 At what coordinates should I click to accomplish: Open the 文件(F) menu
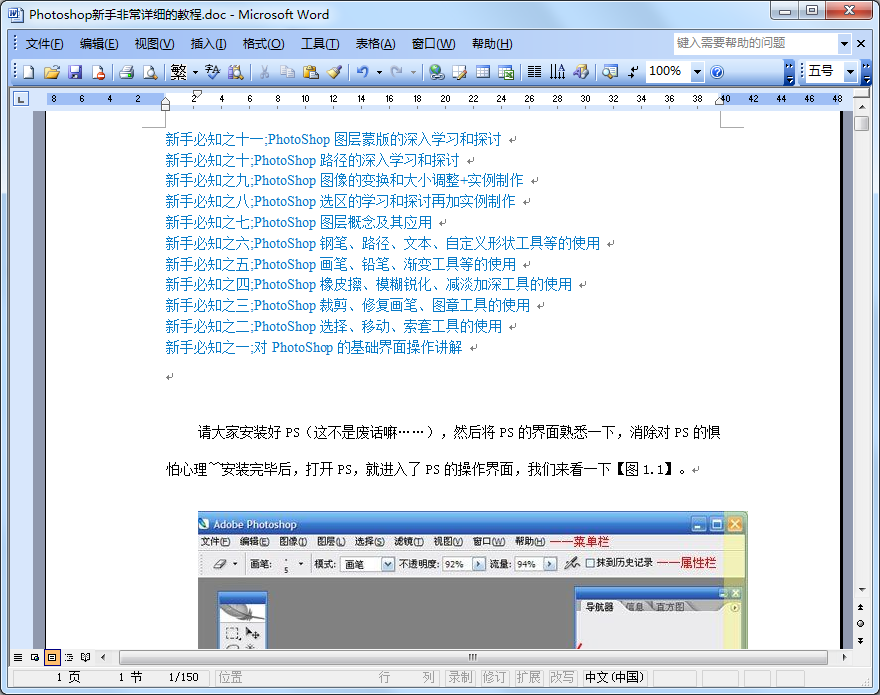click(x=45, y=44)
